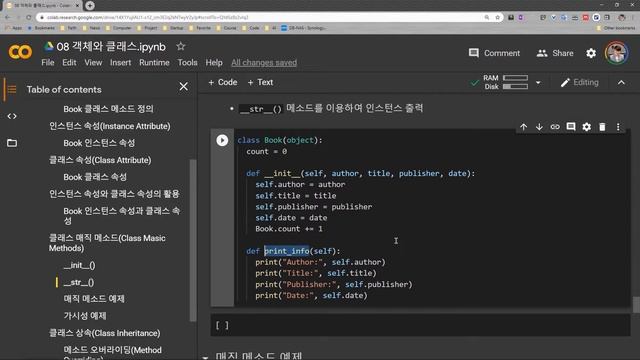640x360 pixels.
Task: Open cell editor settings gear
Action: tap(587, 127)
